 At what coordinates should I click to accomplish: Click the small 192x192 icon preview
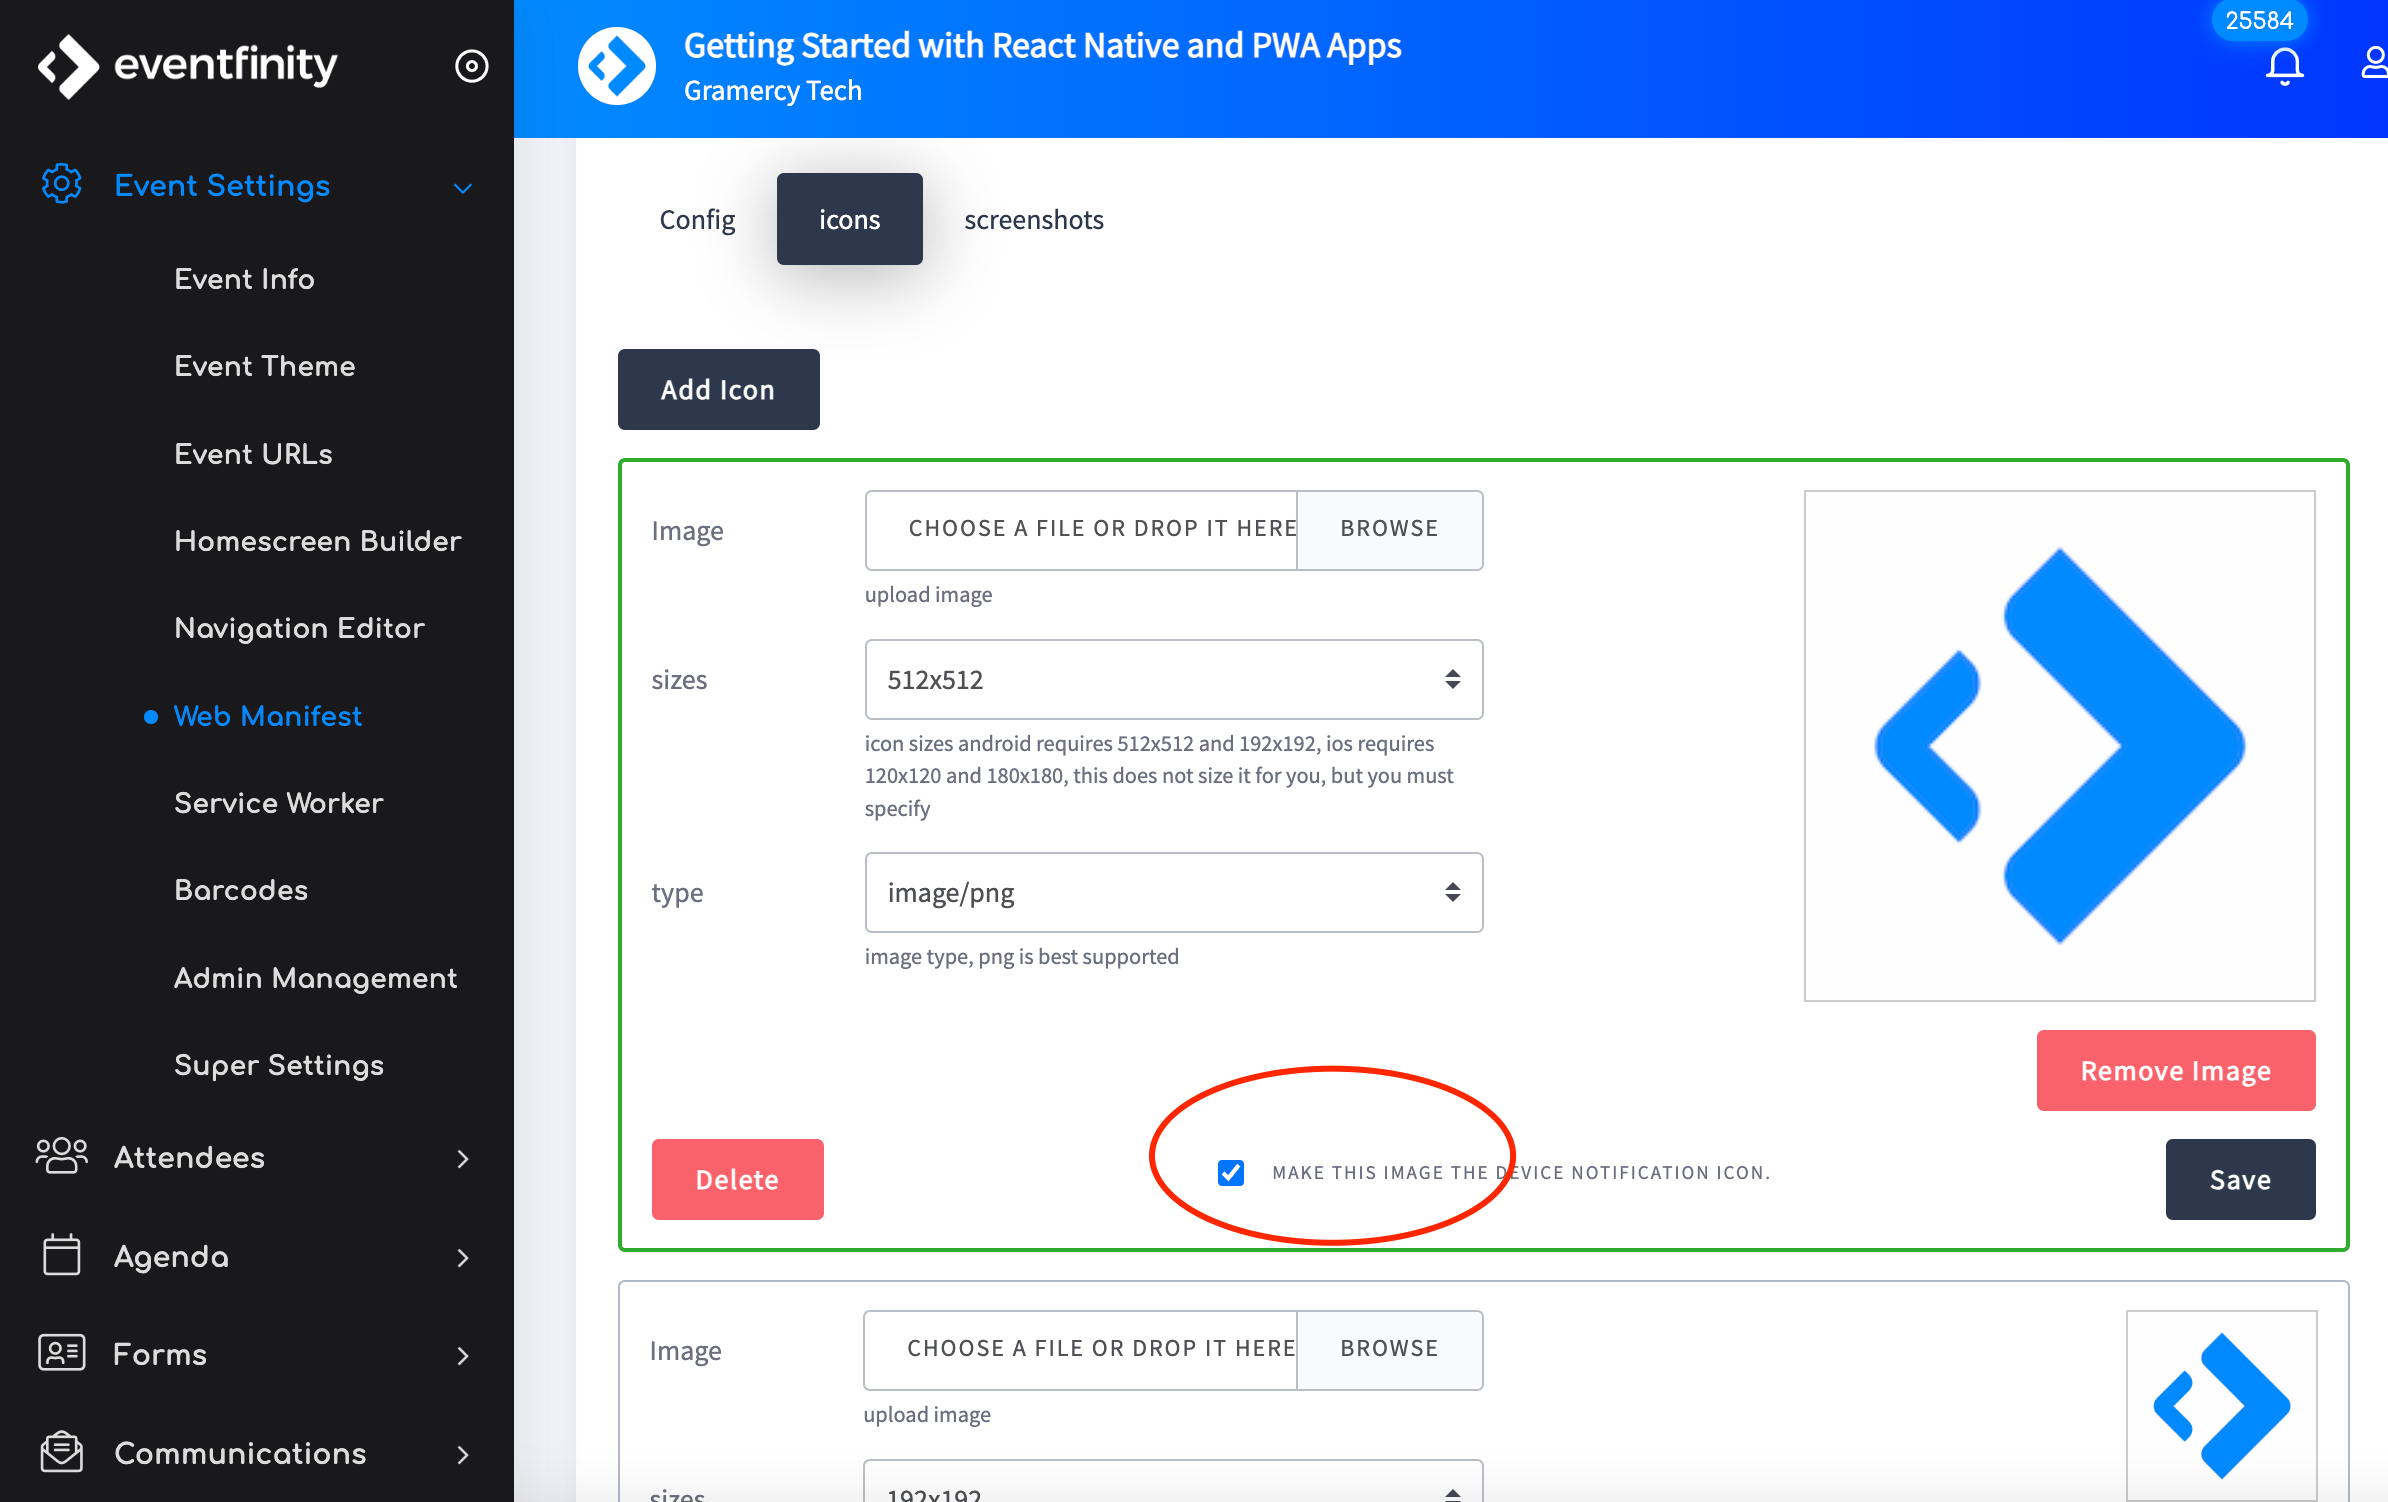click(x=2221, y=1405)
